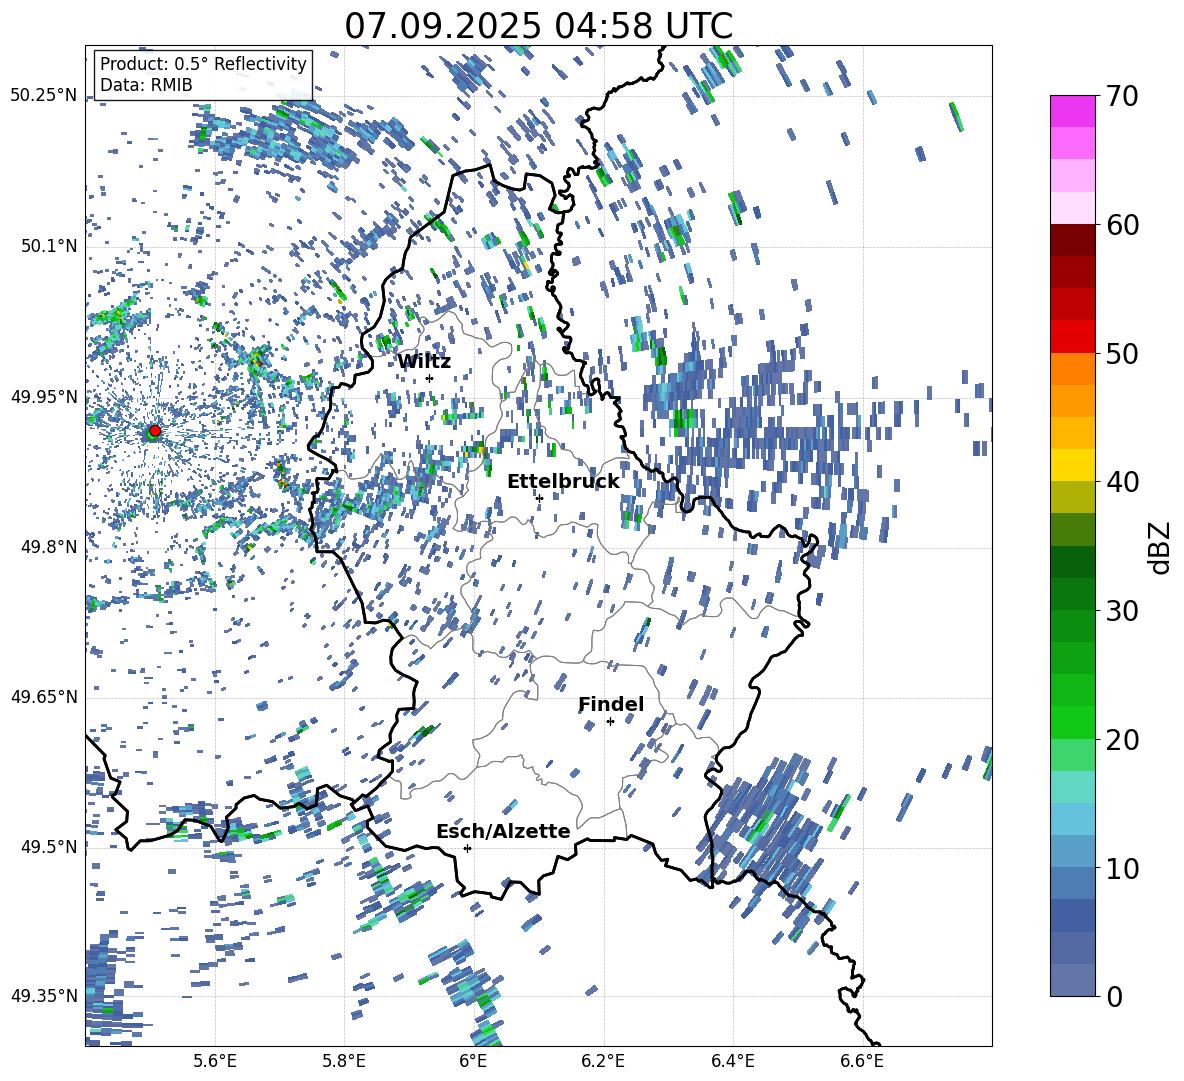Click the 0 tick label on colorbar
1184x1081 pixels.
coord(1114,996)
